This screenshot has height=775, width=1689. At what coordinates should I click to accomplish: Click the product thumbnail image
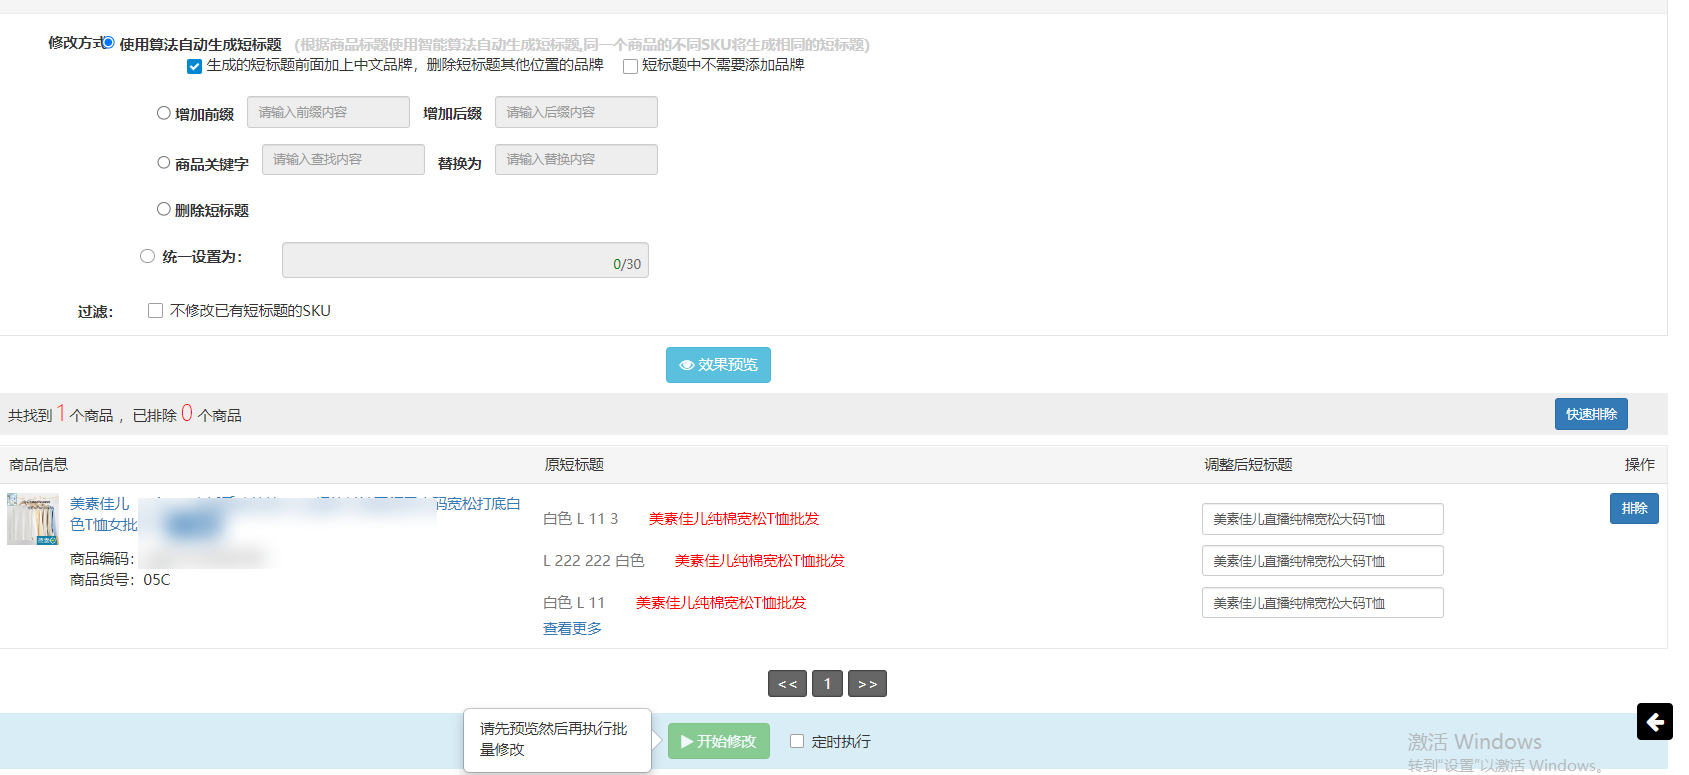(32, 519)
